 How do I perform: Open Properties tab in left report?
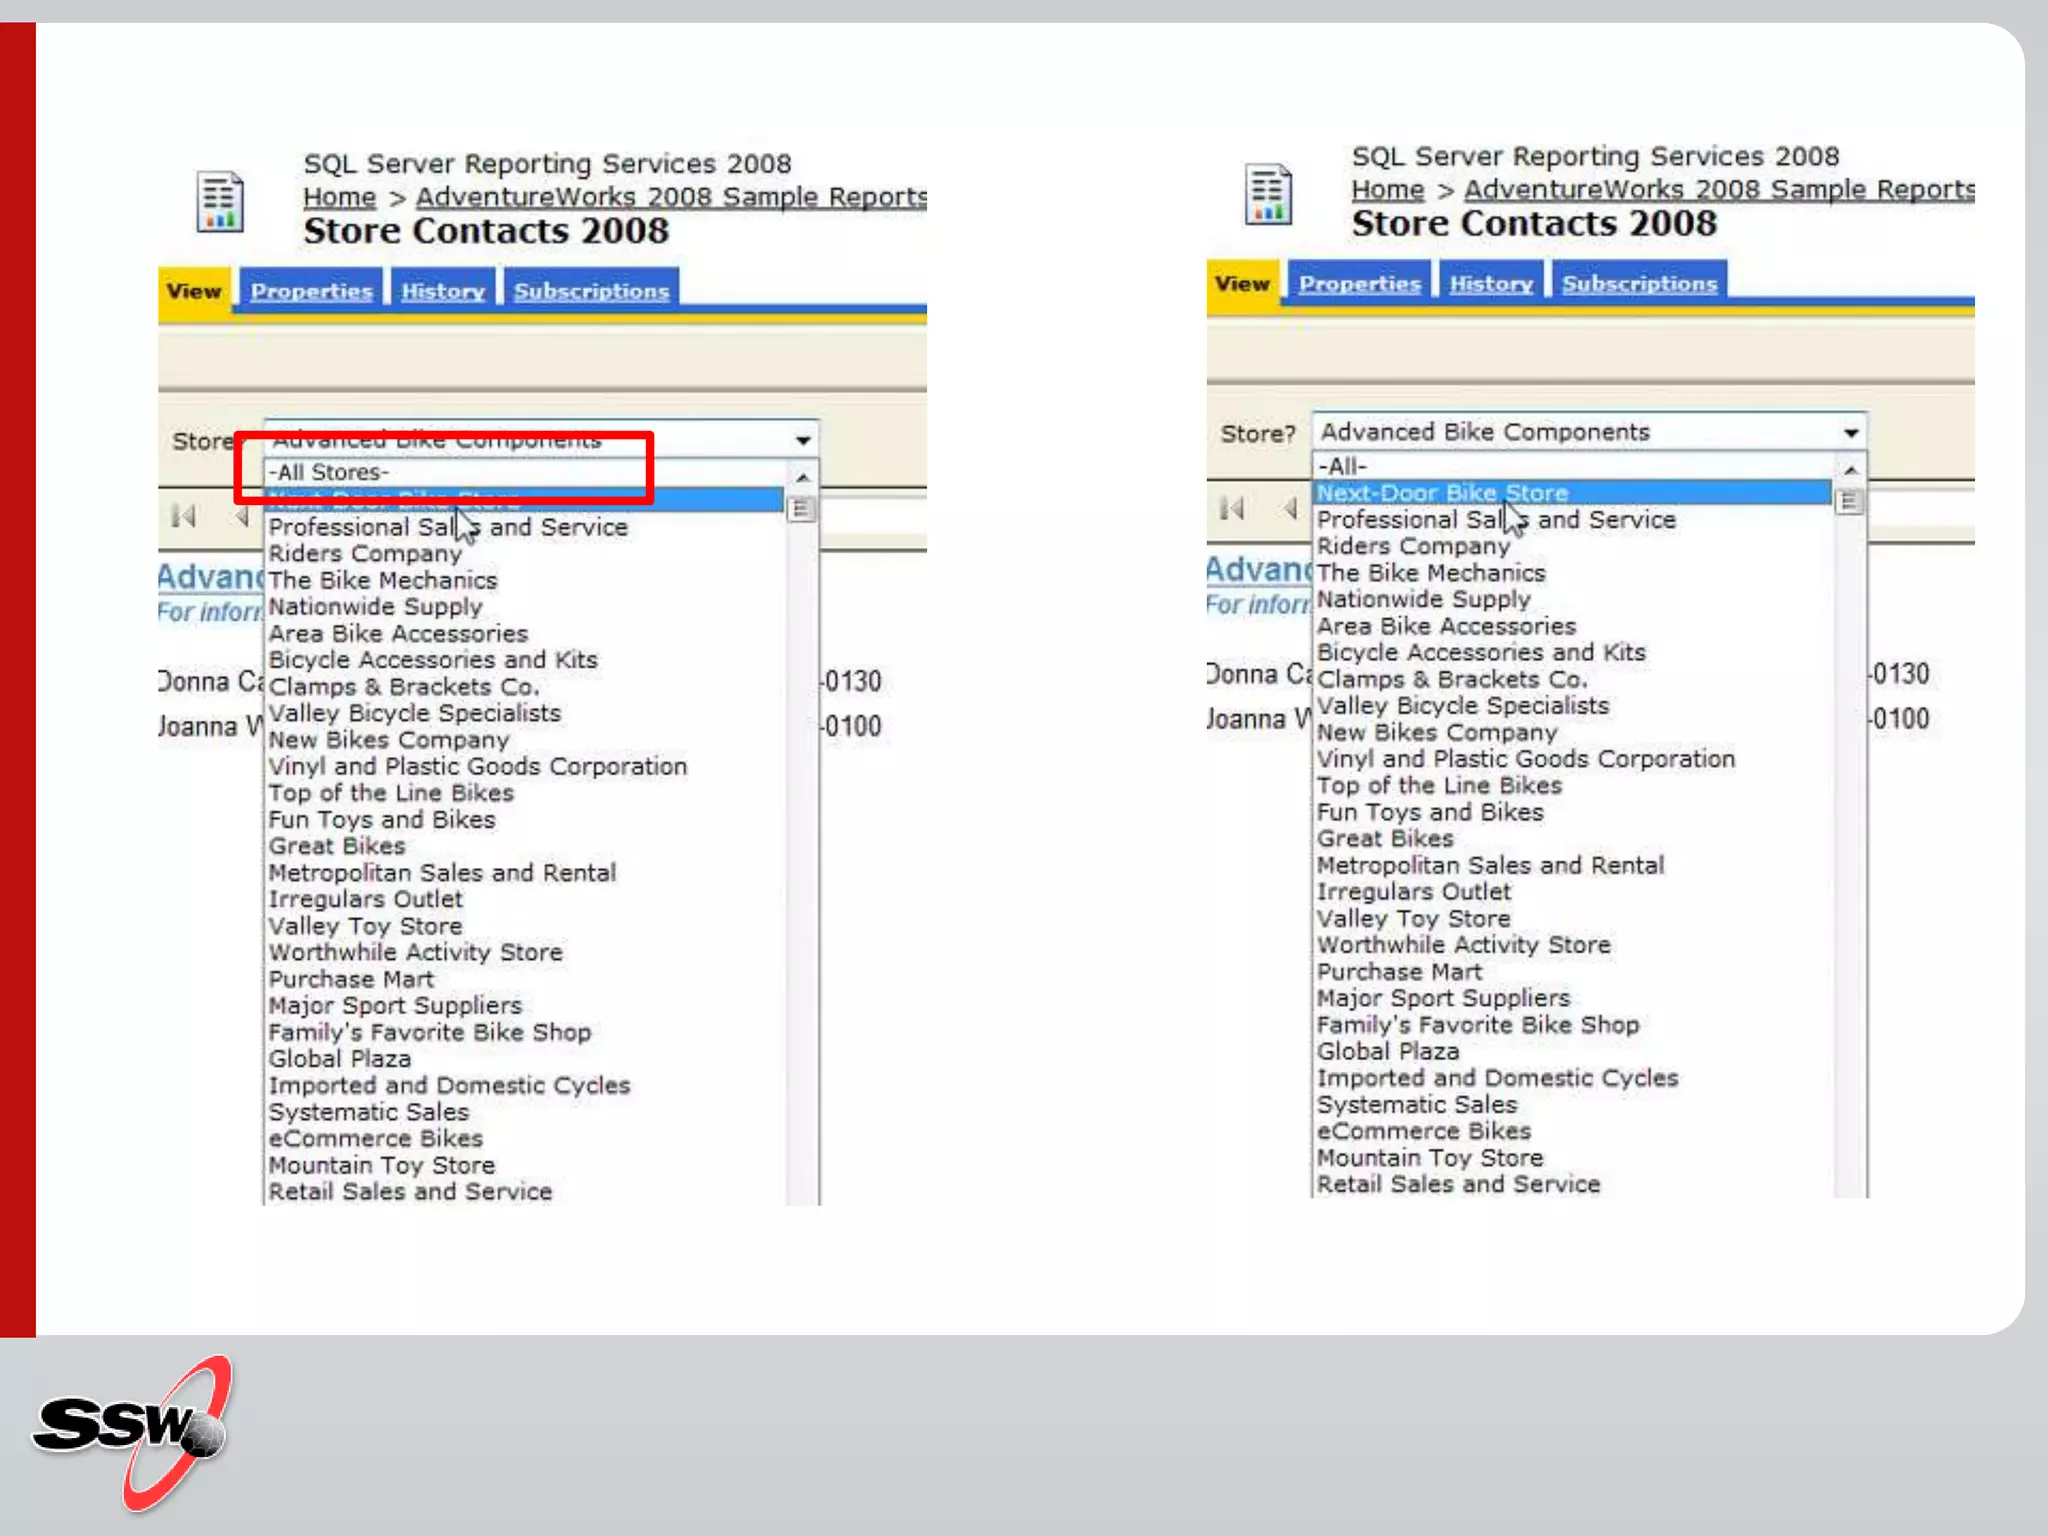(x=311, y=291)
